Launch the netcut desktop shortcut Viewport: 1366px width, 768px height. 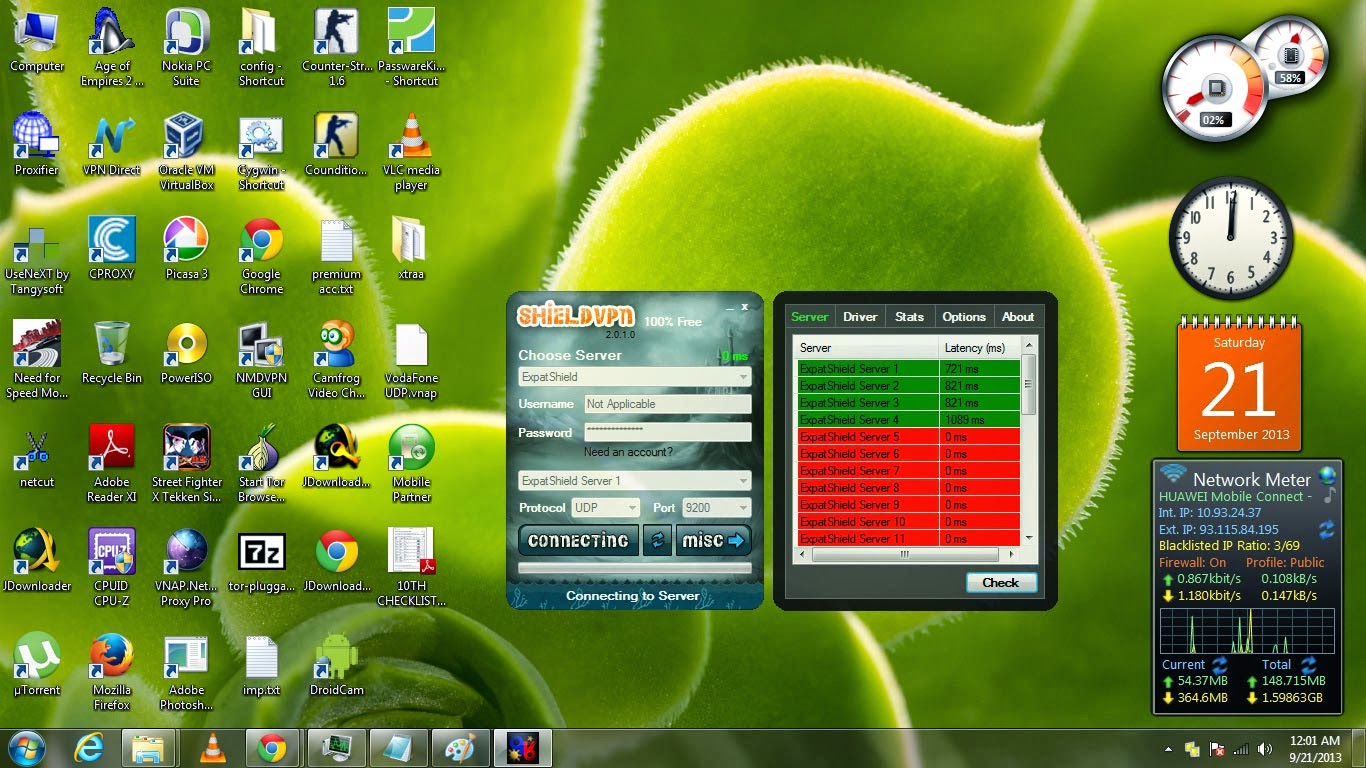37,456
